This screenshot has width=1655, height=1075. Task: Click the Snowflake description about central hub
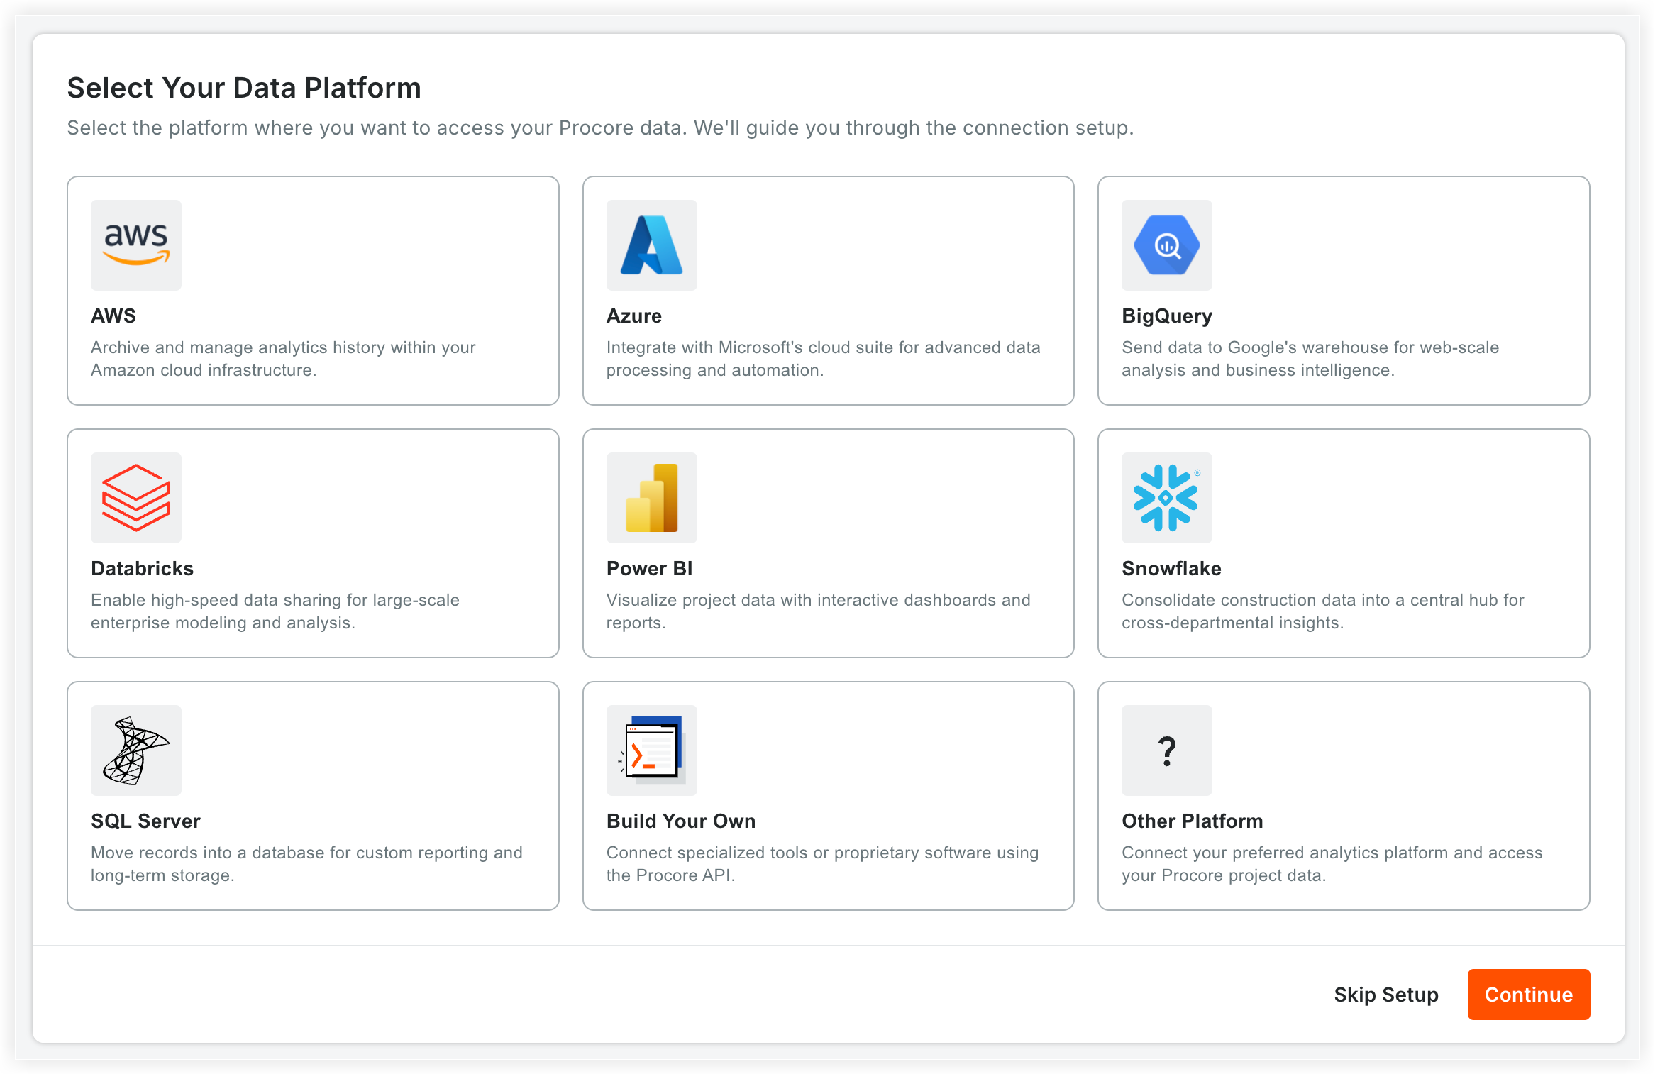click(x=1323, y=611)
